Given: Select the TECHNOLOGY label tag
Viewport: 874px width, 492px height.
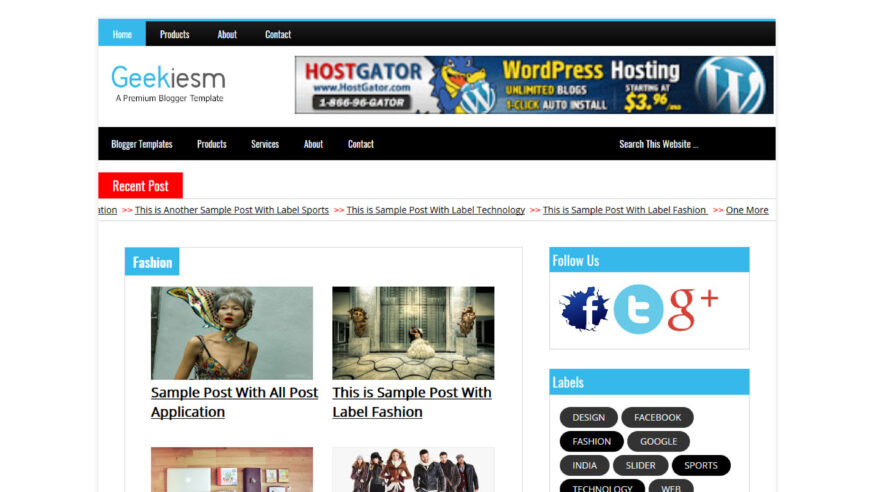Looking at the screenshot, I should tap(602, 486).
